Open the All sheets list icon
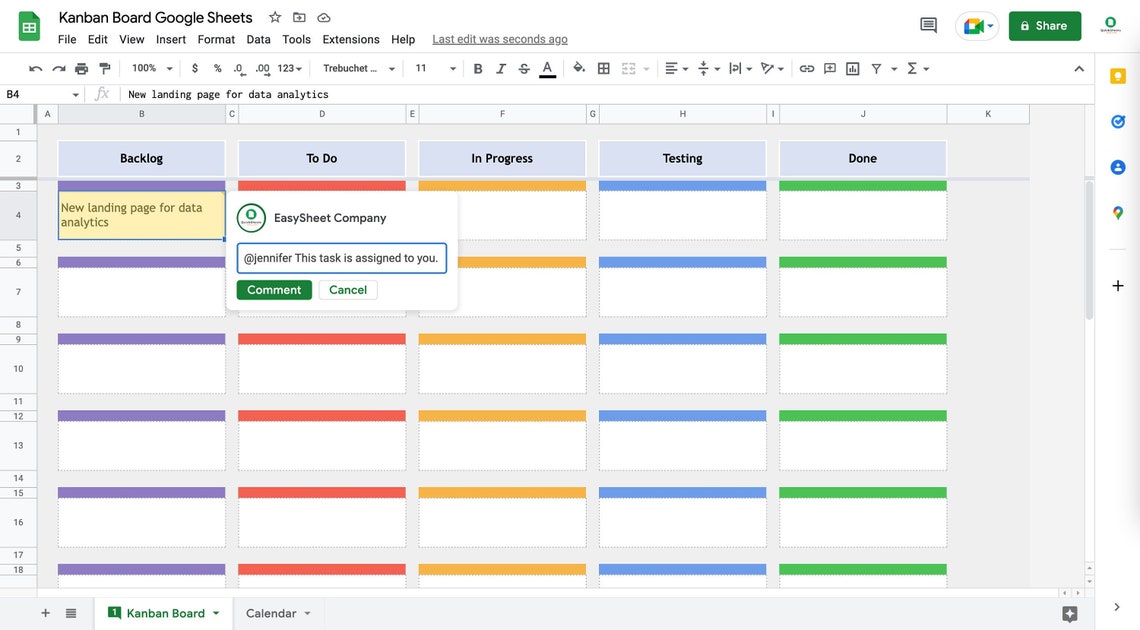The image size is (1140, 630). point(71,613)
